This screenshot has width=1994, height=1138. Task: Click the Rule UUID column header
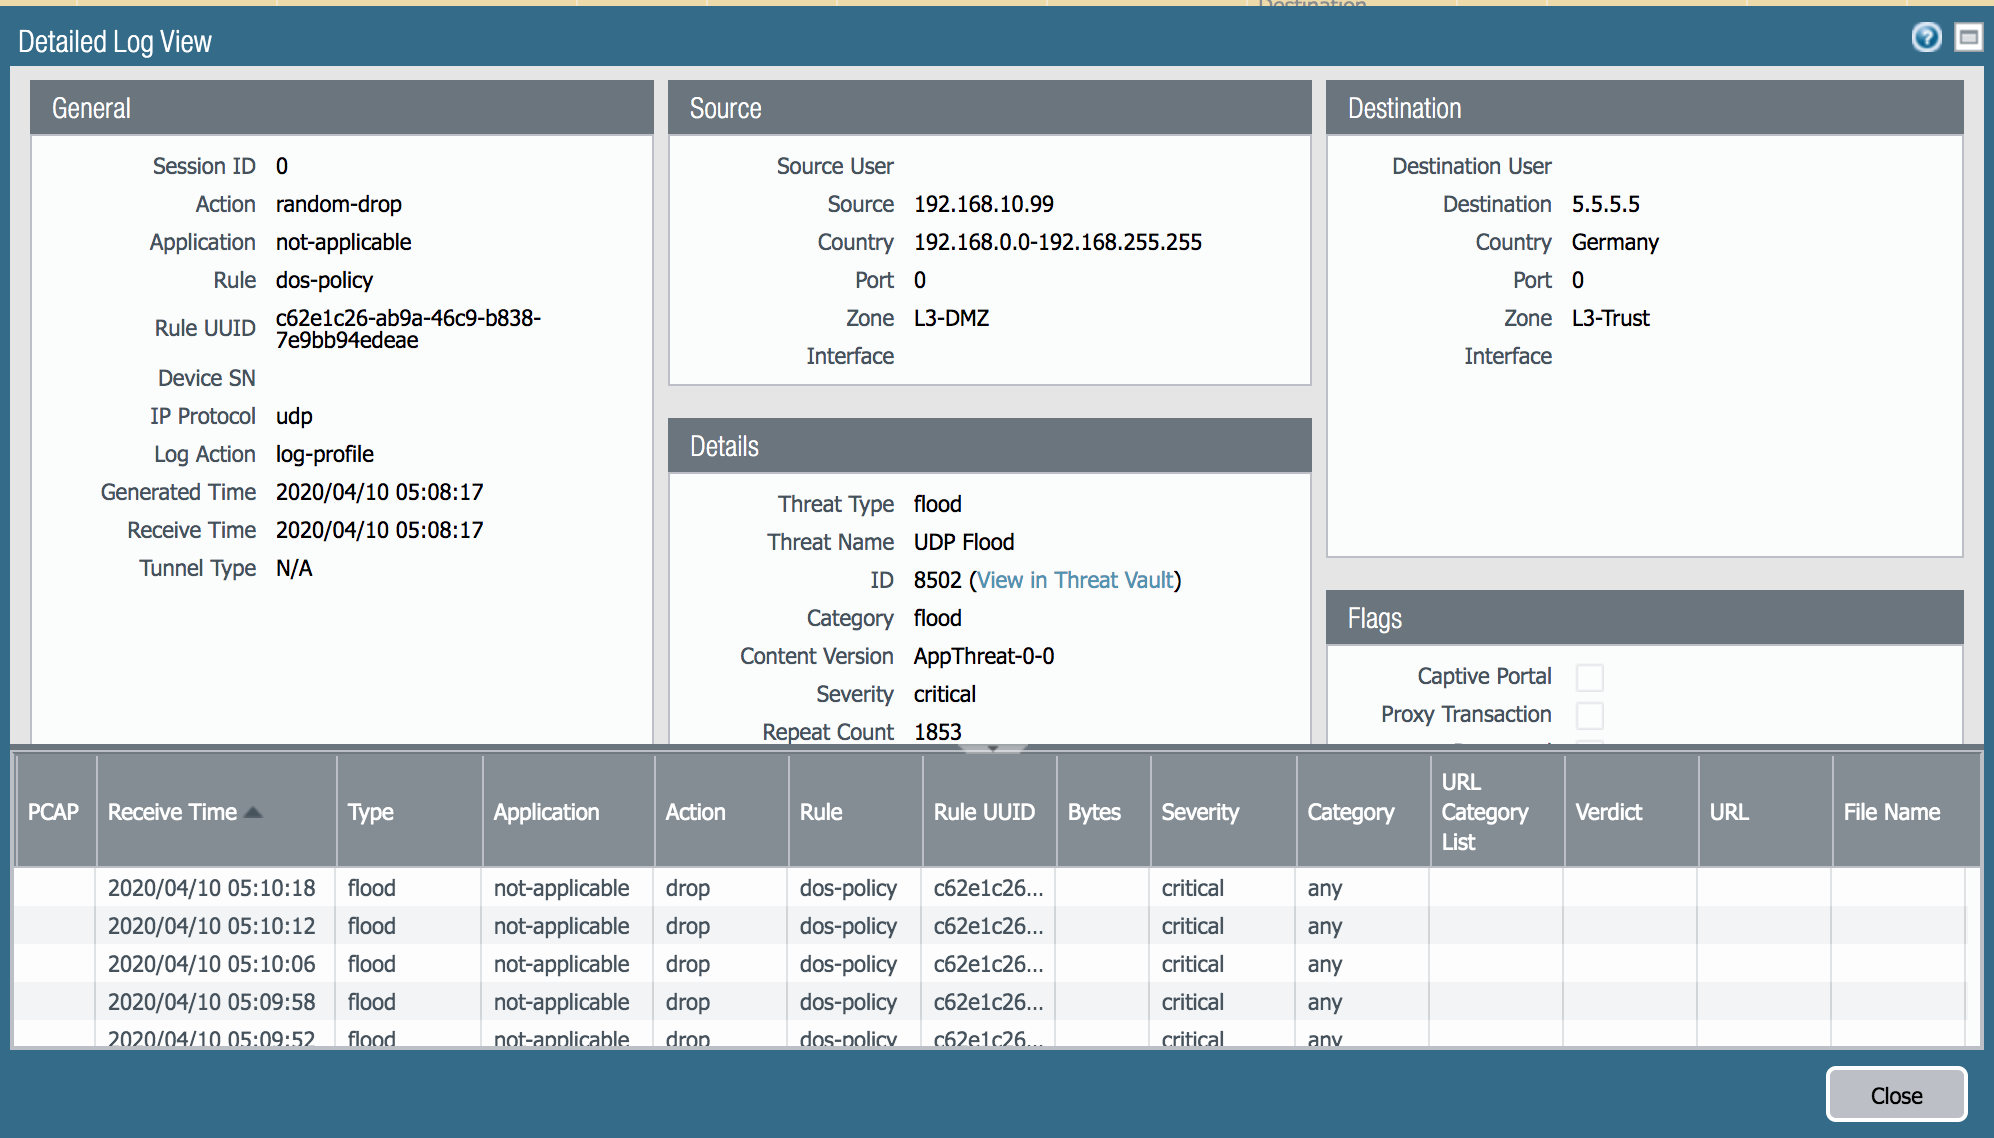pyautogui.click(x=984, y=812)
